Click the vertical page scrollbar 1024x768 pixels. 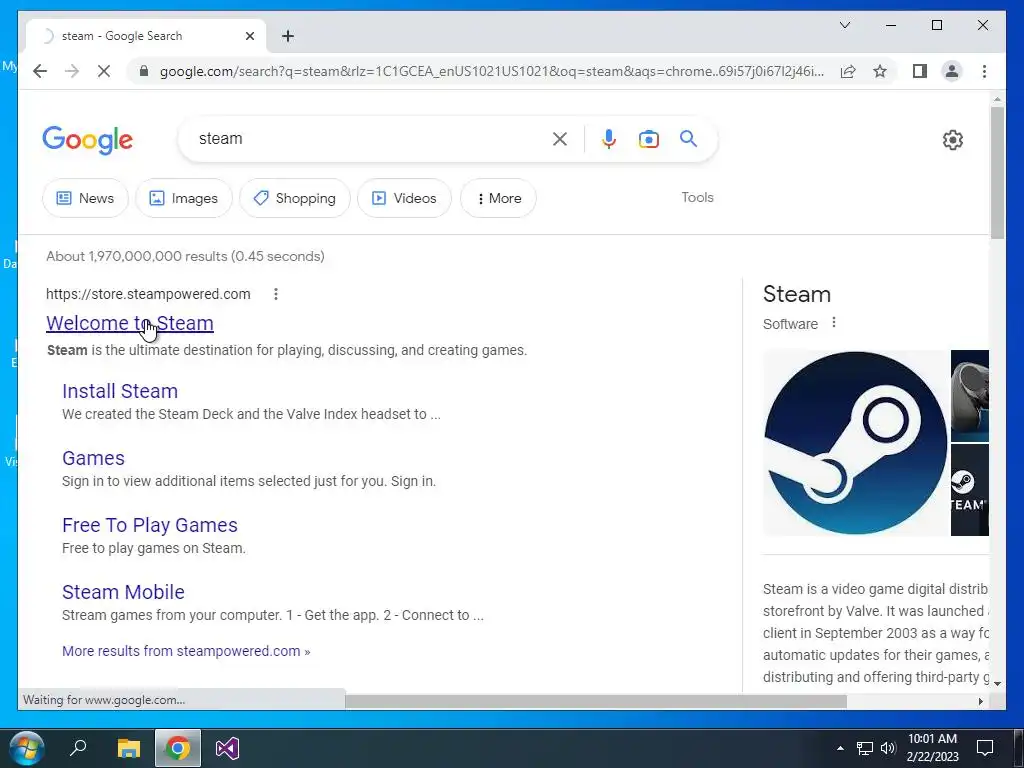(x=997, y=172)
